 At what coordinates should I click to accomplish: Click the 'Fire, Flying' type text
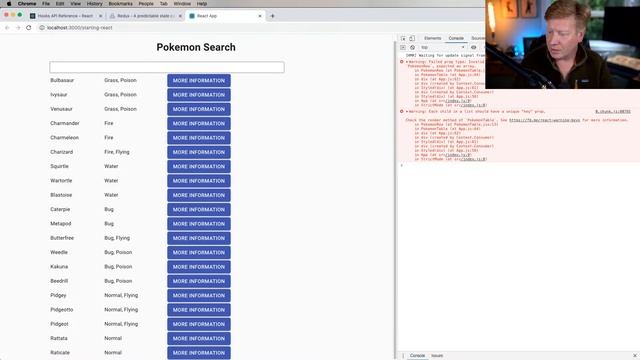[117, 152]
